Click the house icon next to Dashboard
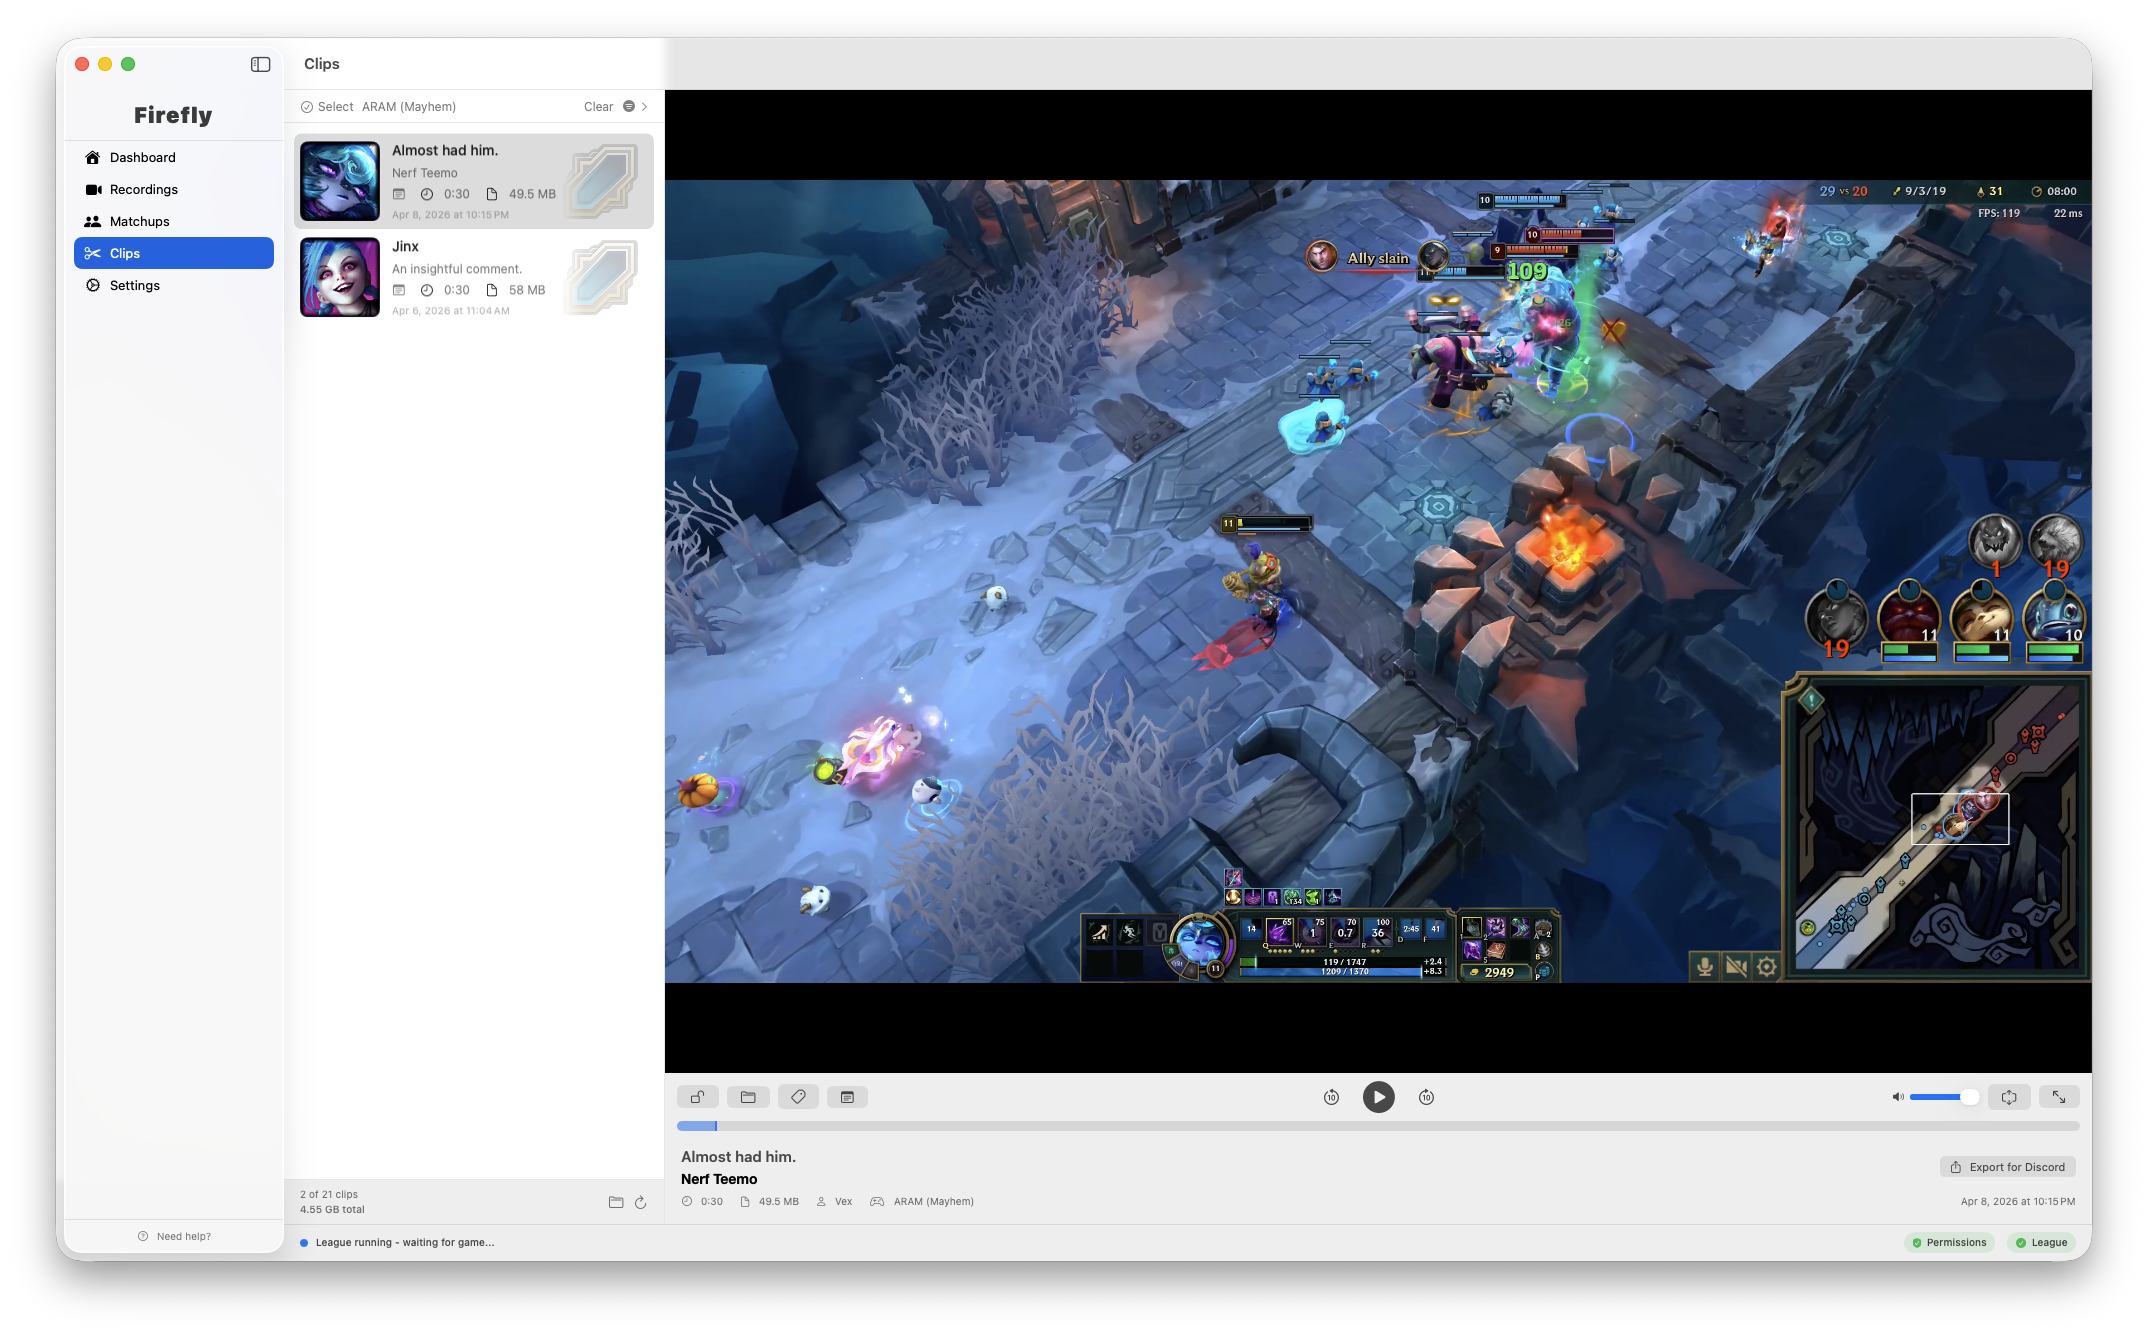Screen dimensions: 2148x1335 tap(93, 157)
